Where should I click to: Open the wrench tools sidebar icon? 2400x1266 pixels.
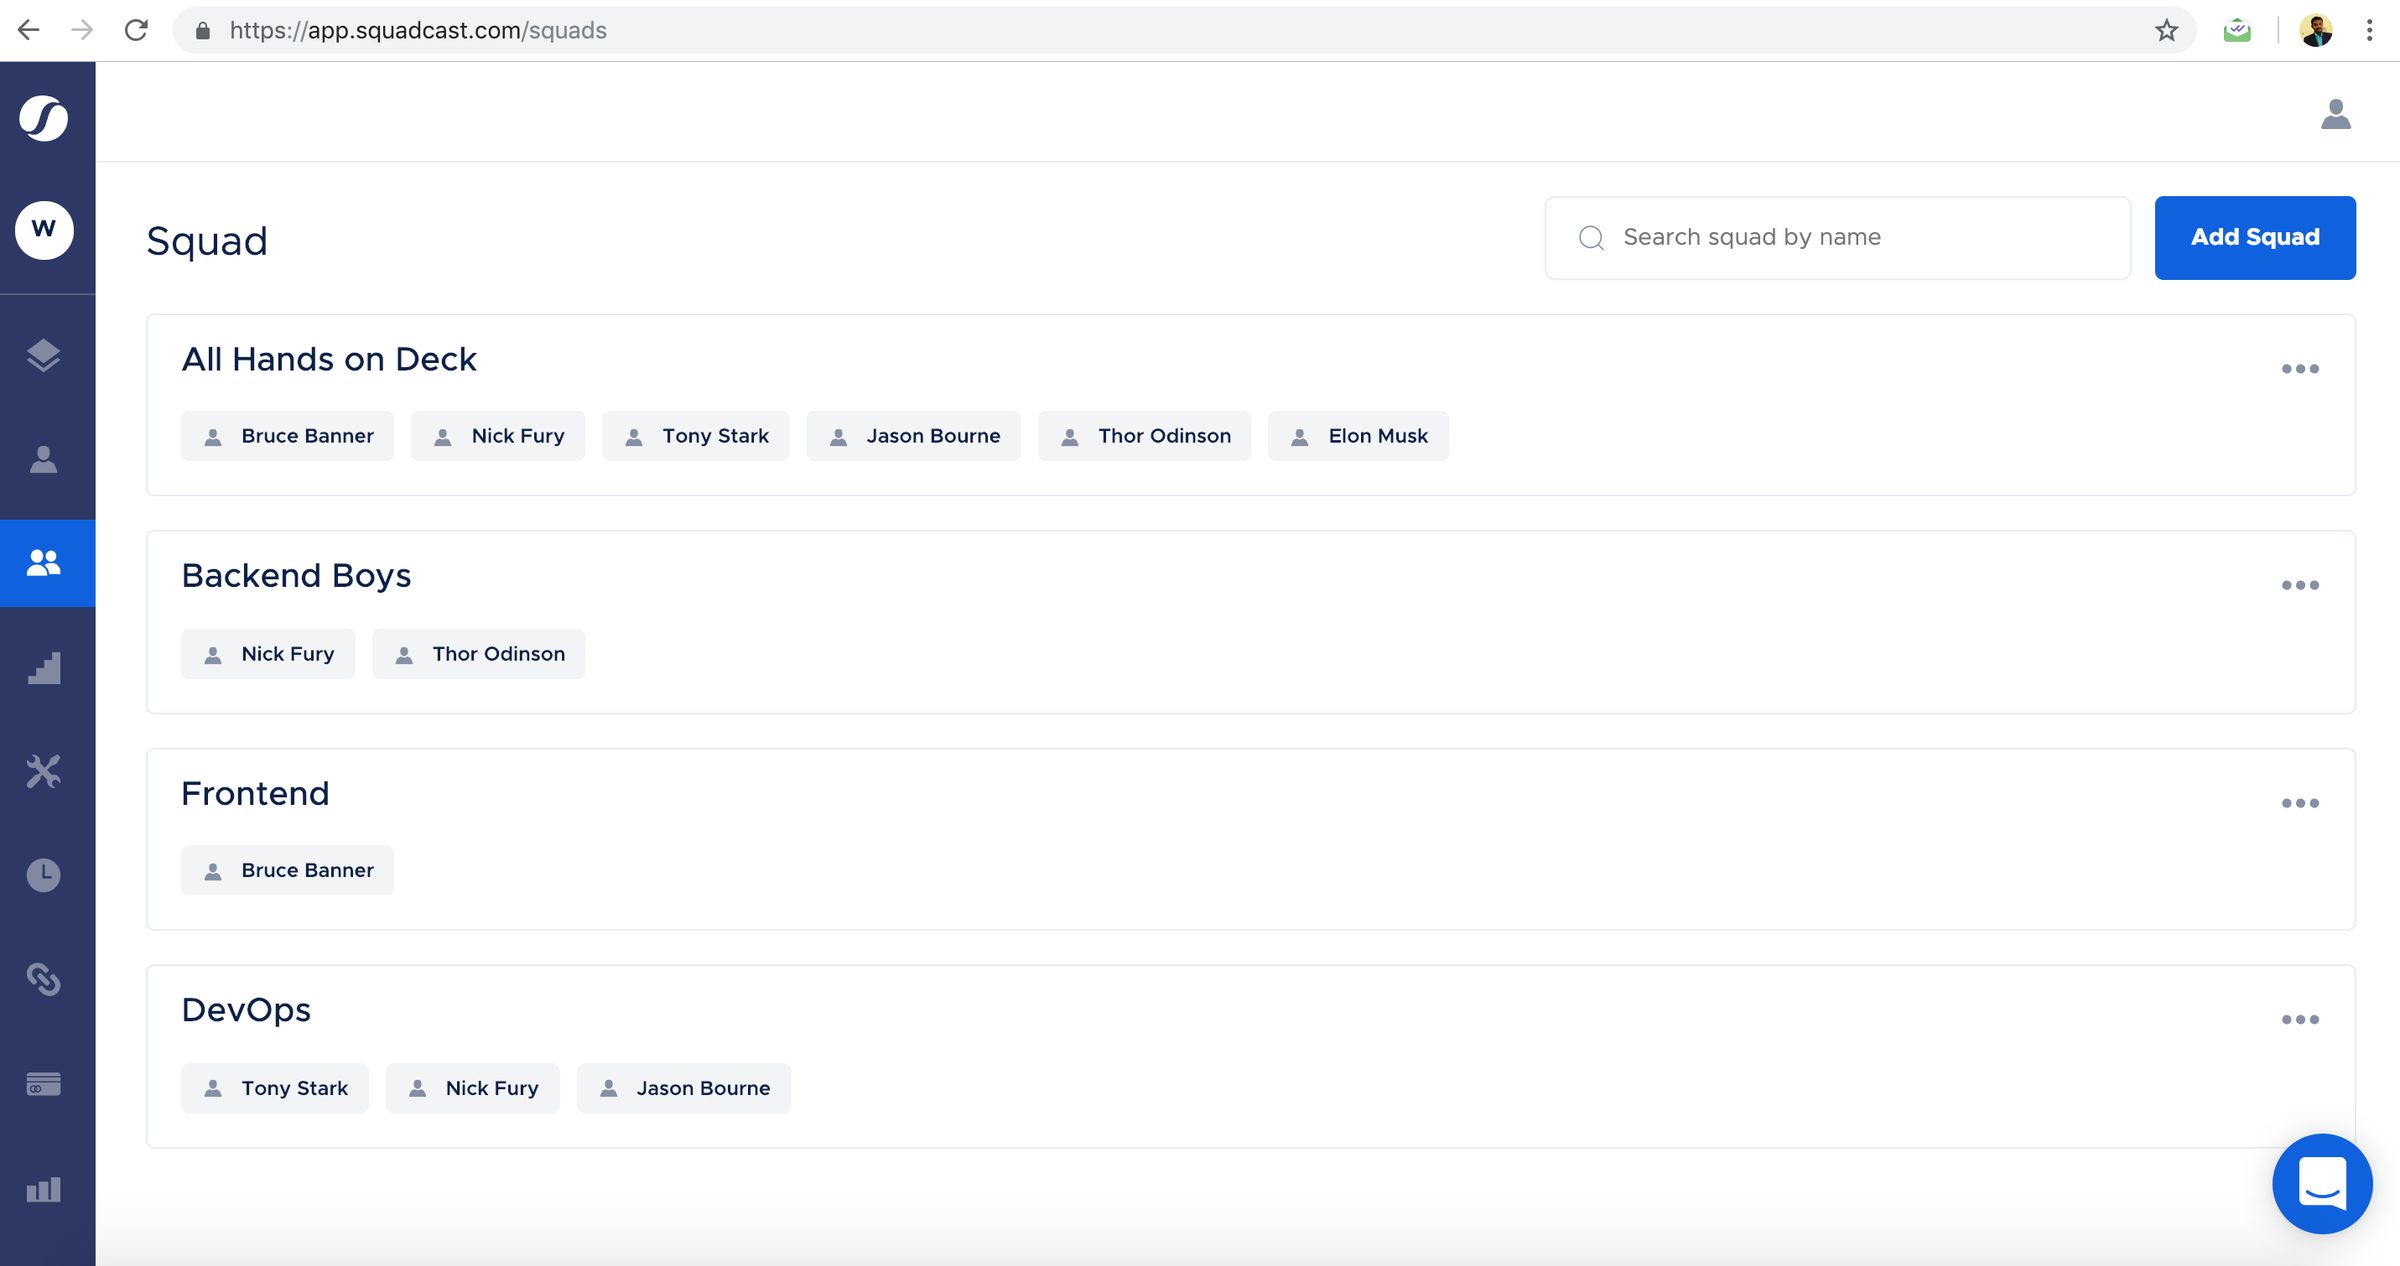click(x=44, y=772)
